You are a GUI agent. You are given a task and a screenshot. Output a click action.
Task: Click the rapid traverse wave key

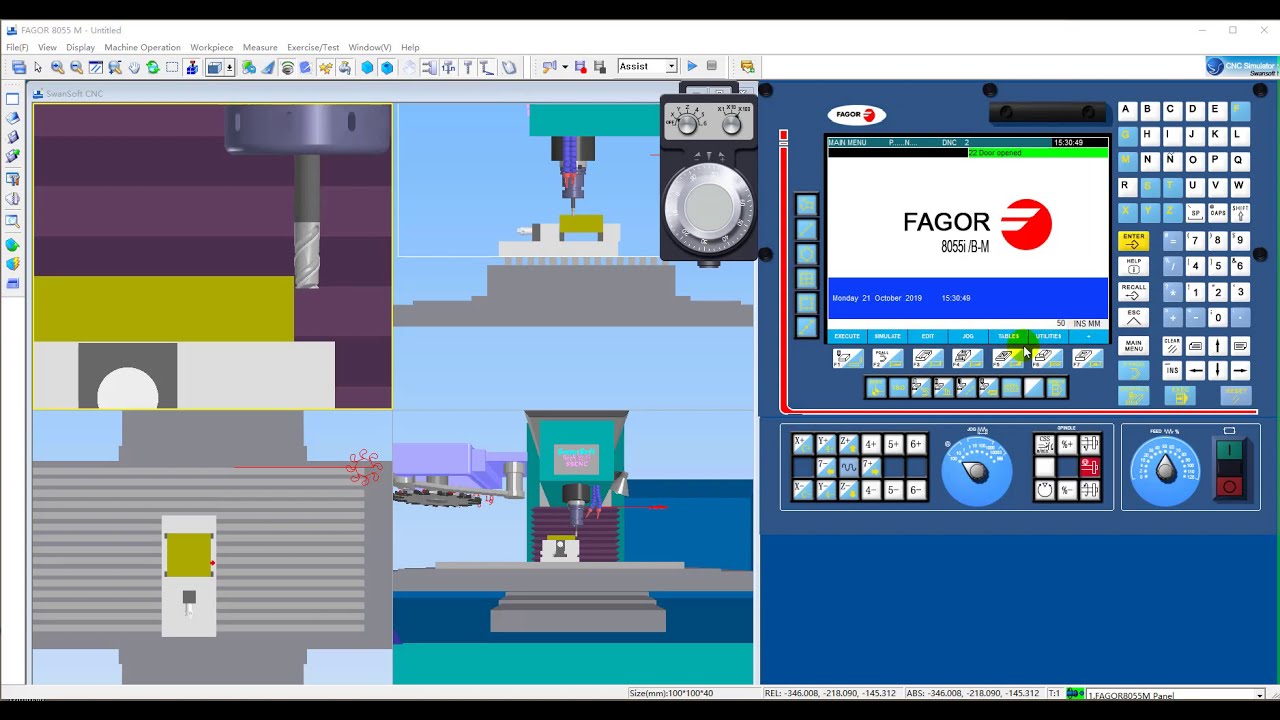848,467
